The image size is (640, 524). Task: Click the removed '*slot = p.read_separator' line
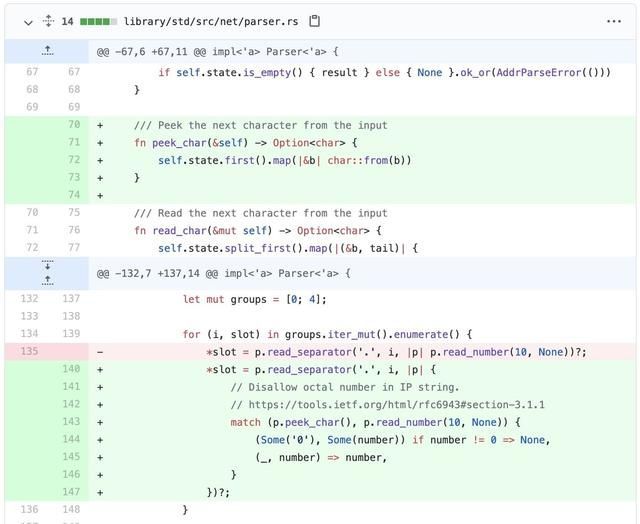[395, 352]
